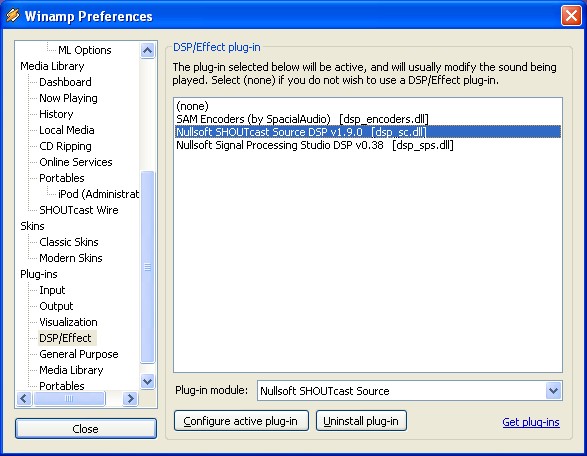Select General Purpose plug-ins page
587x456 pixels.
[79, 354]
